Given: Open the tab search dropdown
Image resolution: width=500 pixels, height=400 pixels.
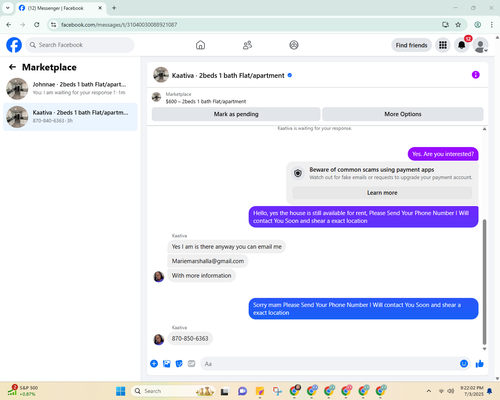Looking at the screenshot, I should pyautogui.click(x=8, y=8).
